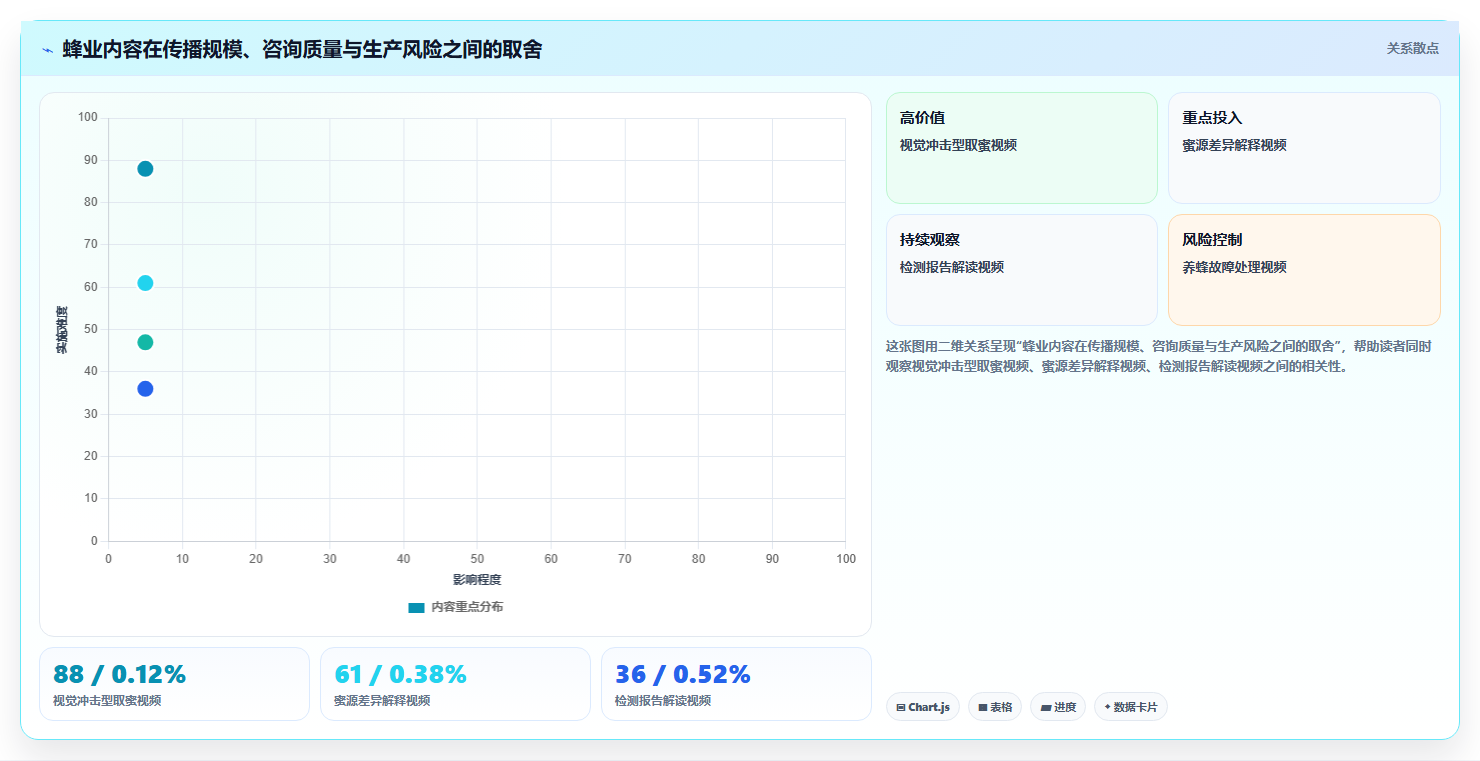
Task: Click the 88 / 0.12% stat card
Action: [x=174, y=684]
